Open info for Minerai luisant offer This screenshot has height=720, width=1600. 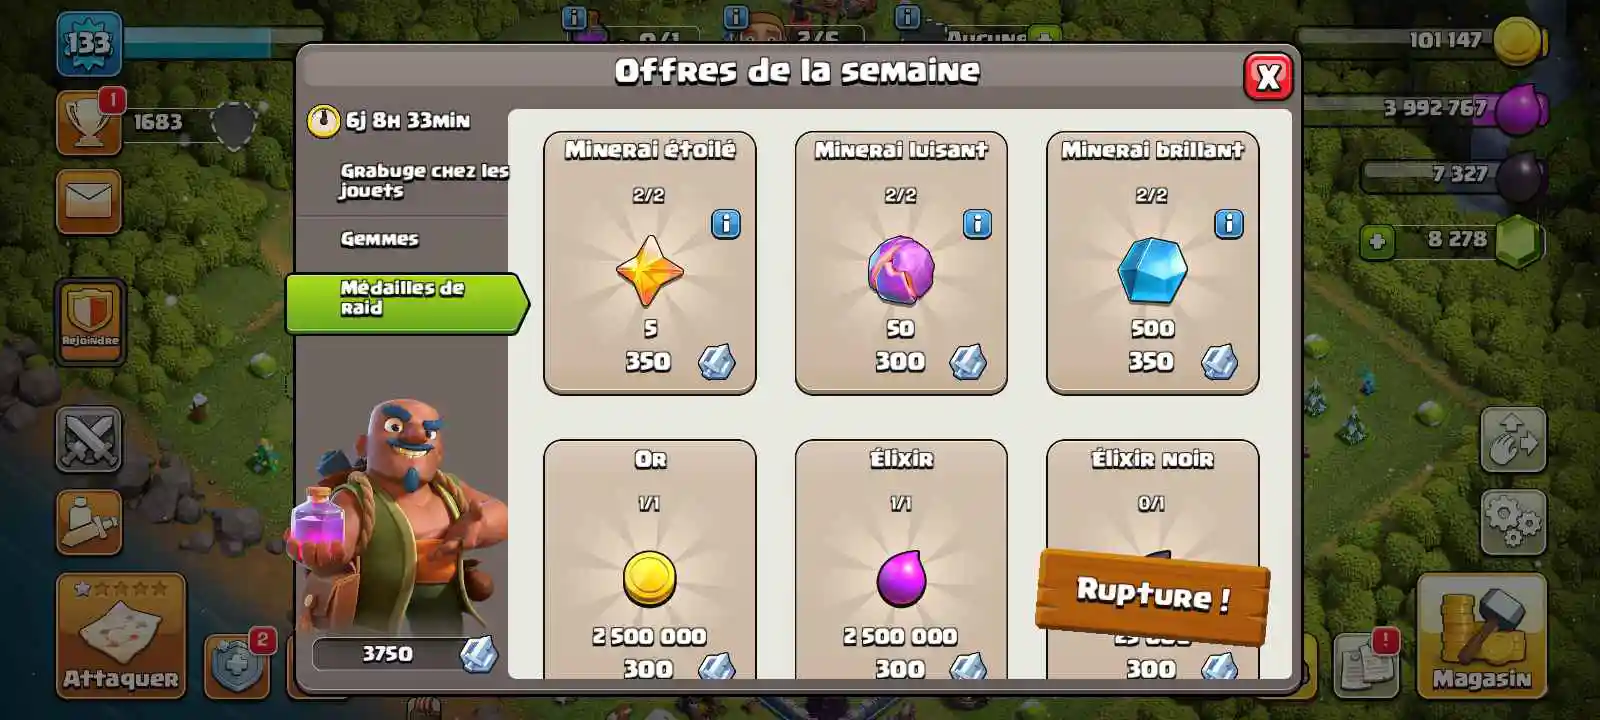click(977, 224)
